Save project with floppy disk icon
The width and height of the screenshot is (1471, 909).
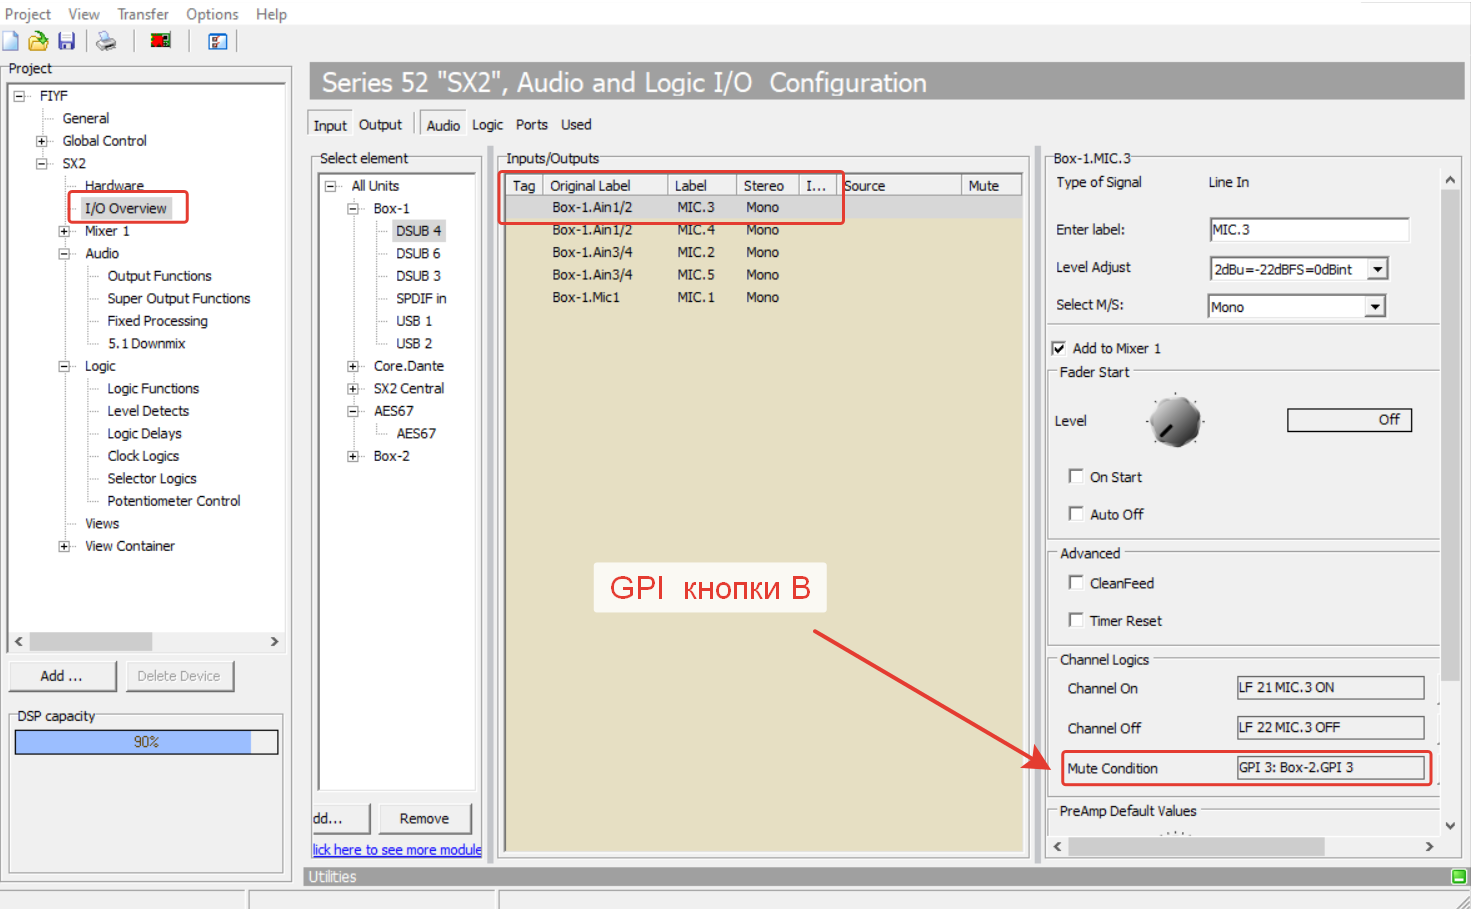tap(66, 41)
